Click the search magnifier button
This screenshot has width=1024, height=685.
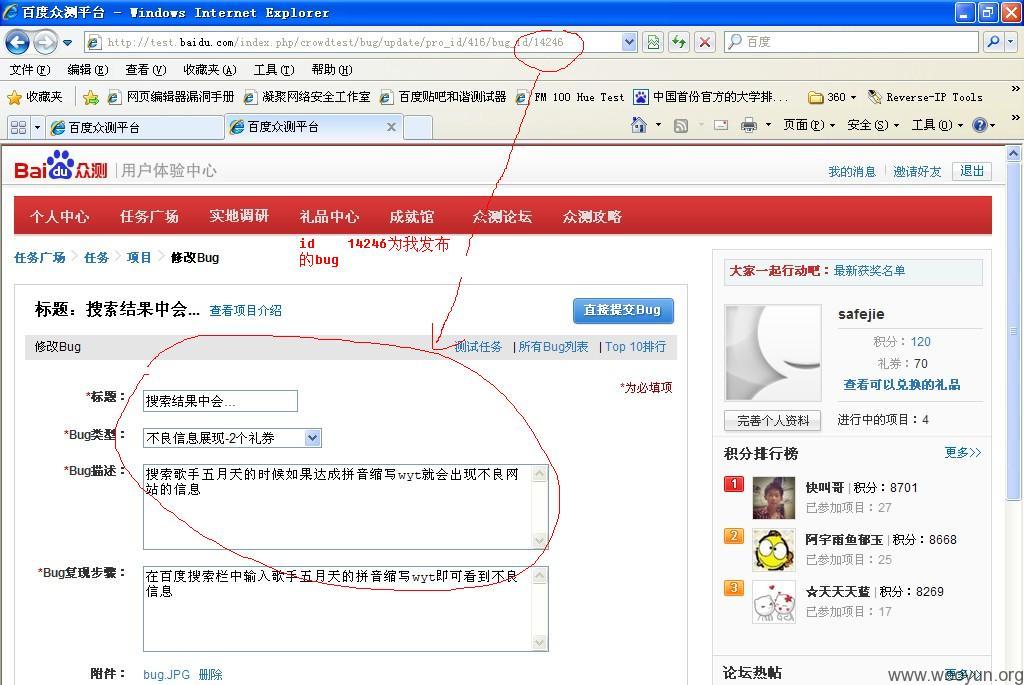[993, 42]
